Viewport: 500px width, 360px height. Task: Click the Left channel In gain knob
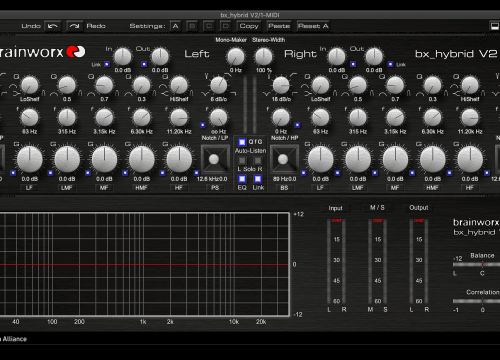tap(123, 57)
